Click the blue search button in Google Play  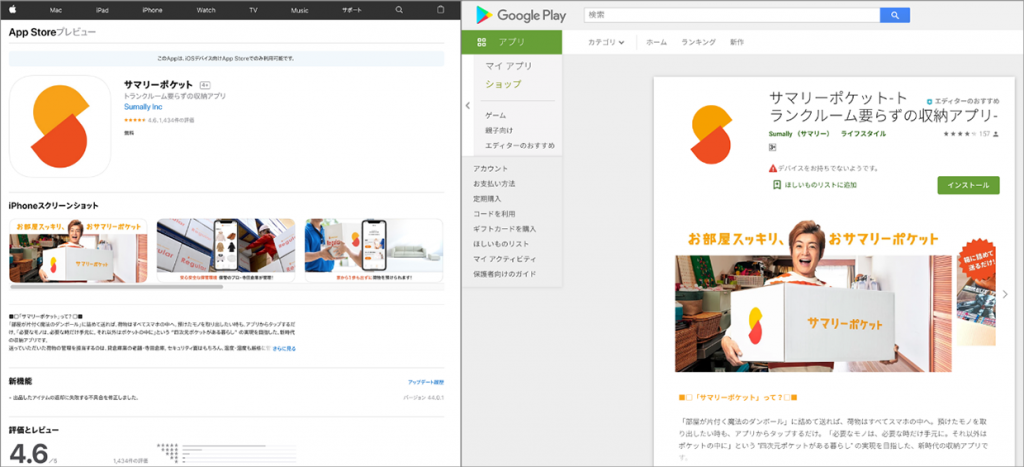(x=895, y=15)
